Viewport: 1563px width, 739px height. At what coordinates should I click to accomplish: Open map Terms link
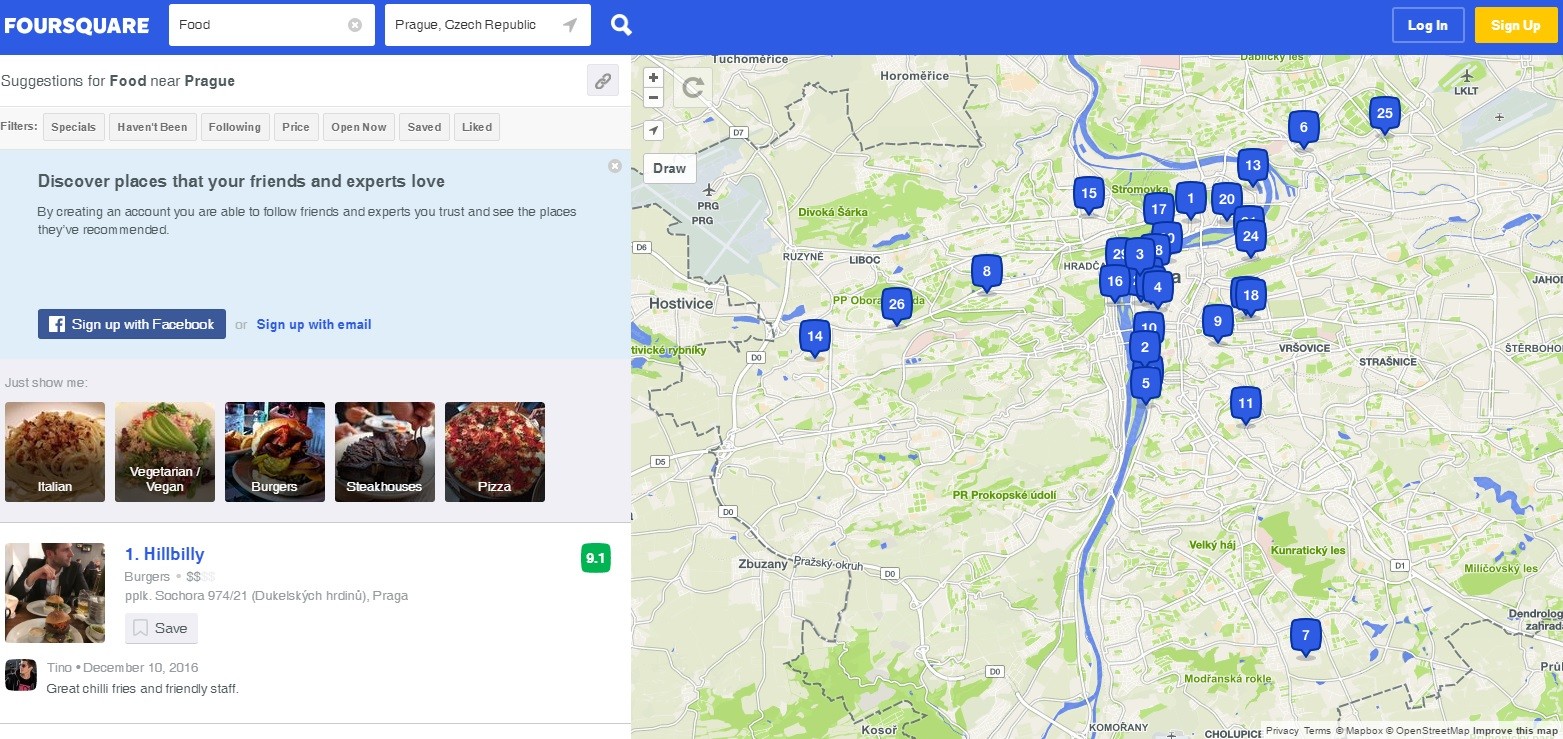tap(1317, 731)
